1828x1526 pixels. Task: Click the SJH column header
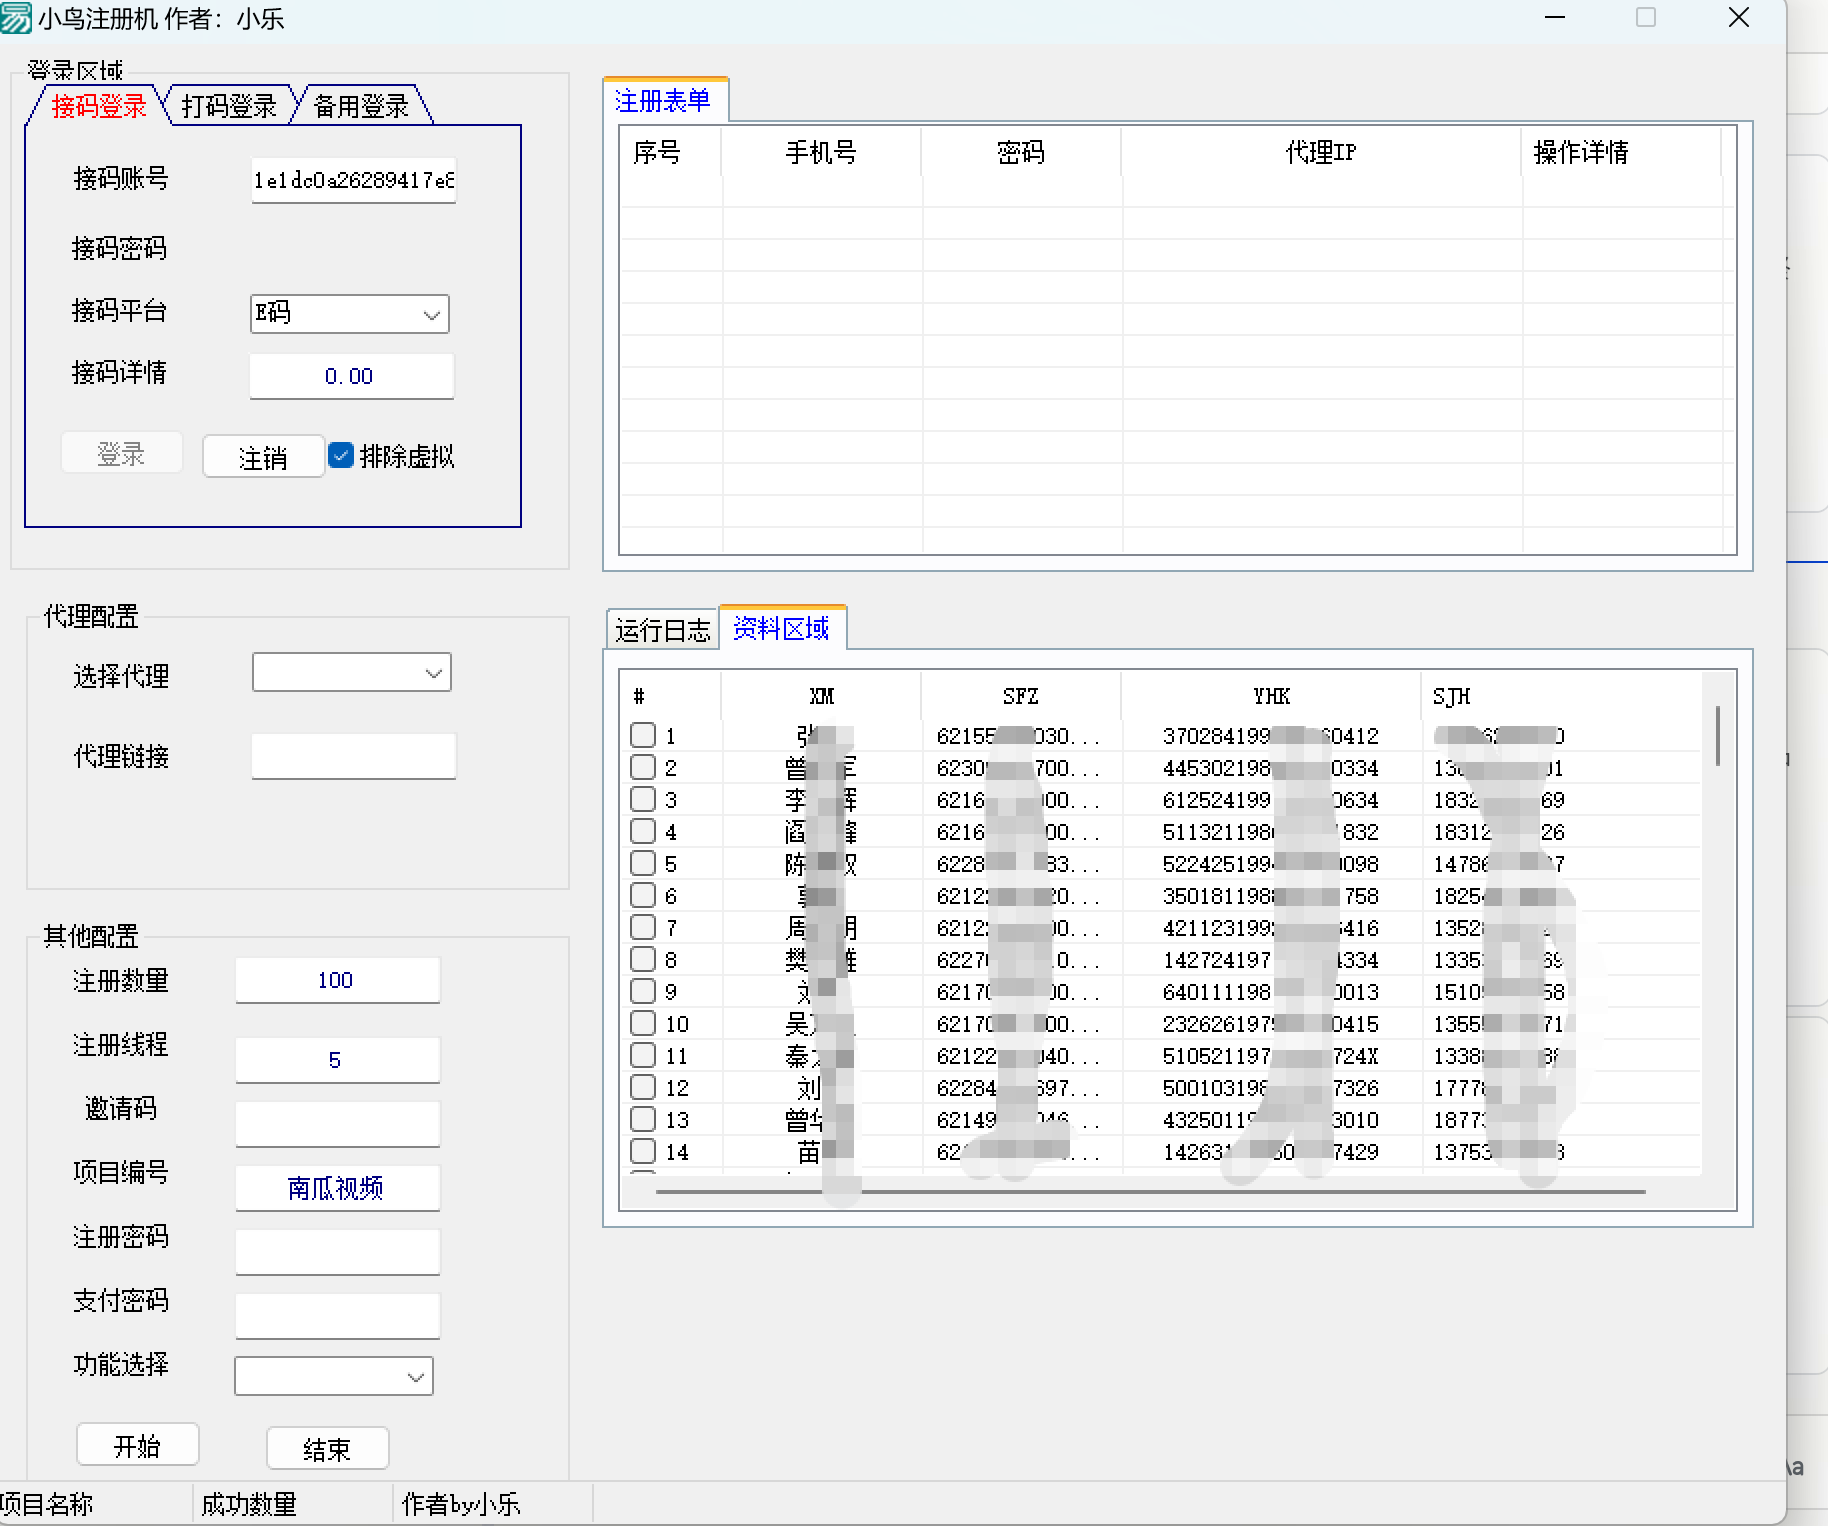coord(1560,696)
